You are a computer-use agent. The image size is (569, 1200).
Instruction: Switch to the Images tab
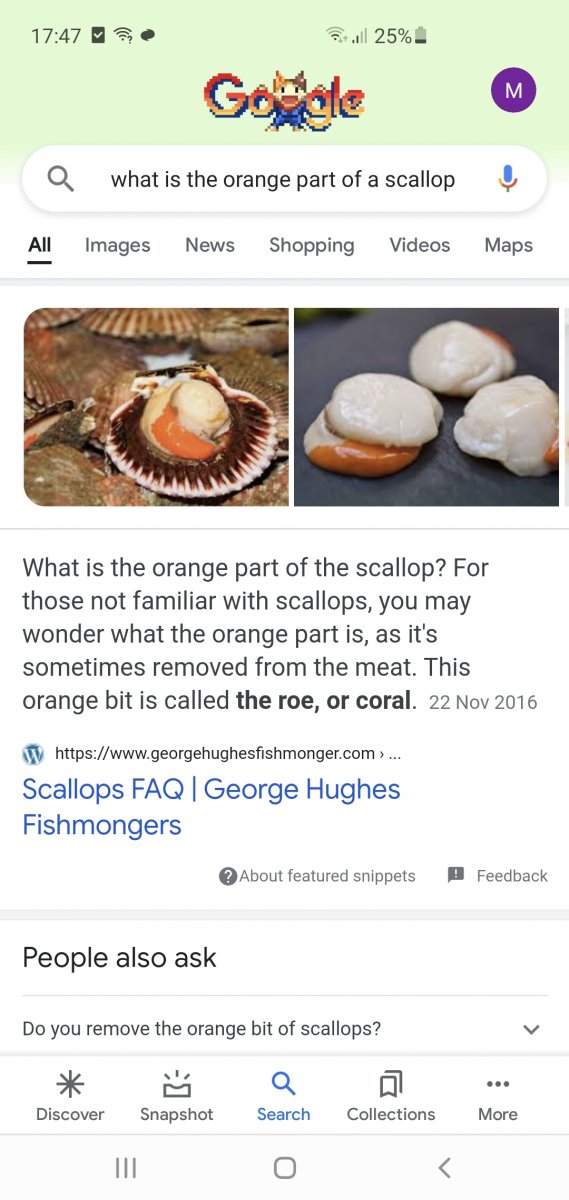coord(118,245)
